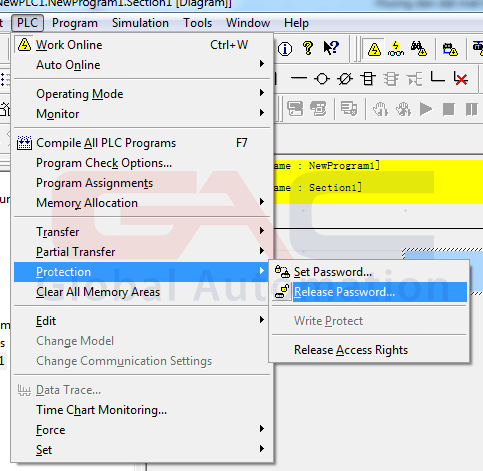Viewport: 483px width, 471px height.
Task: Click the pause simulation button
Action: 471,109
